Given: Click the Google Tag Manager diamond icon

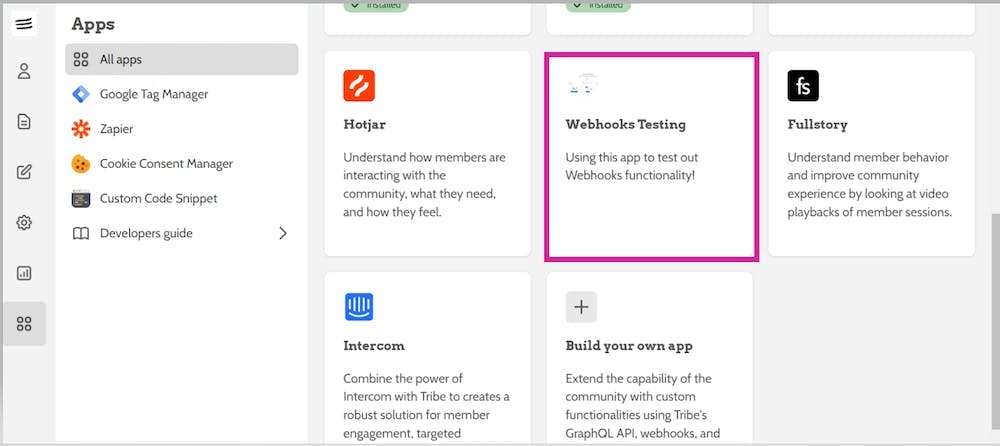Looking at the screenshot, I should click(x=81, y=94).
